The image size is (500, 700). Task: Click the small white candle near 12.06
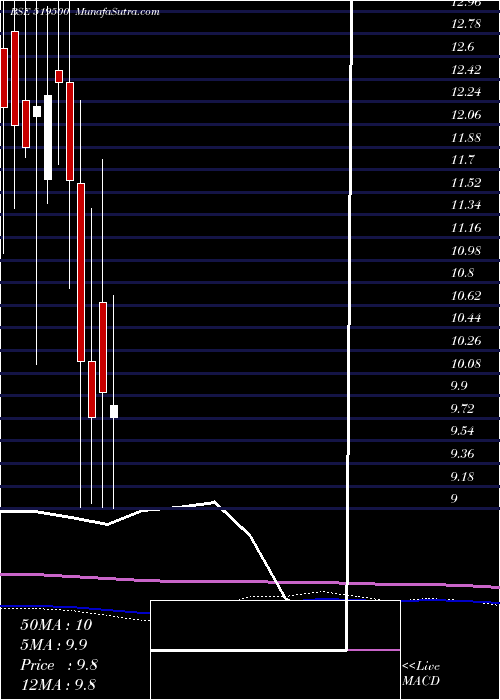pos(37,111)
